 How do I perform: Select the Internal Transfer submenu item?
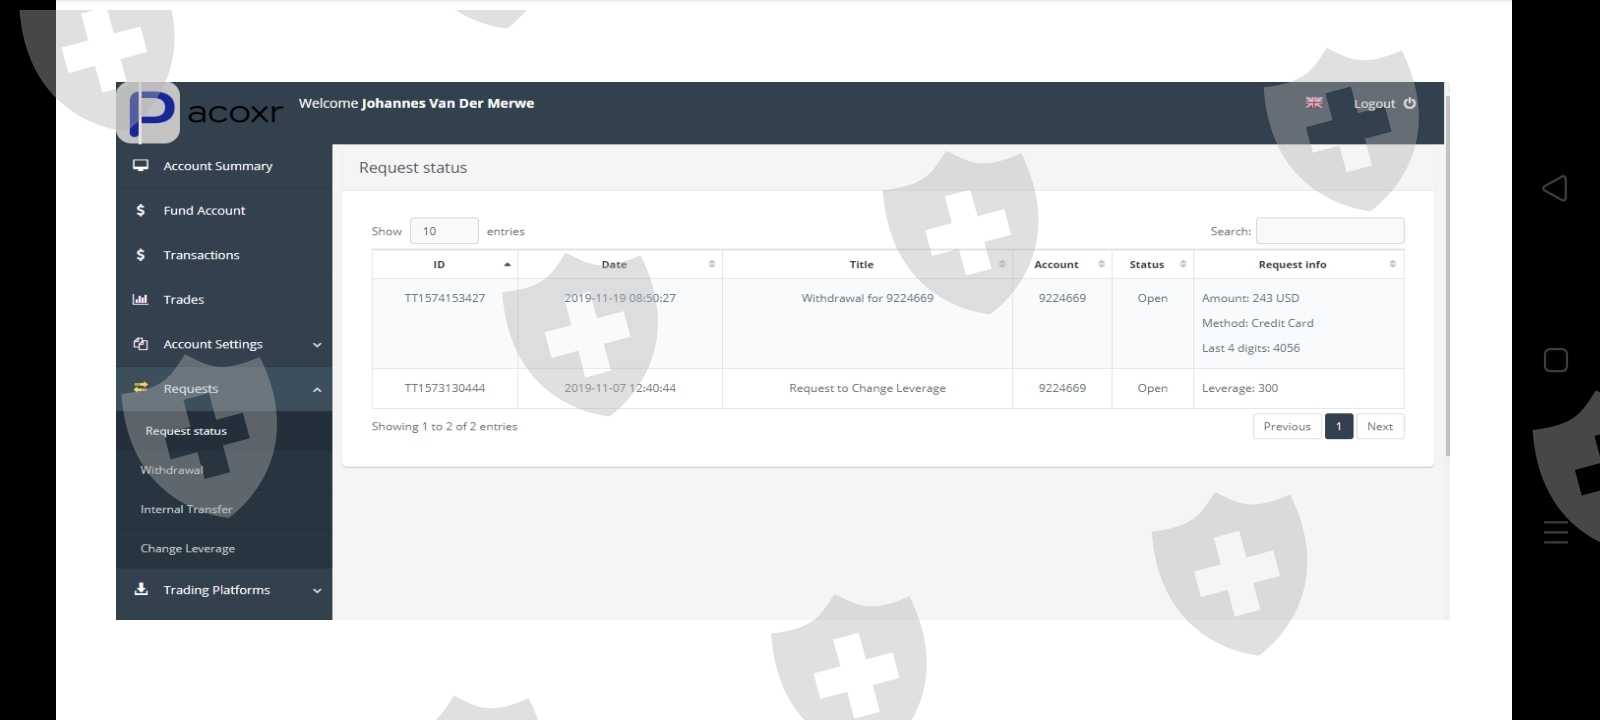186,509
